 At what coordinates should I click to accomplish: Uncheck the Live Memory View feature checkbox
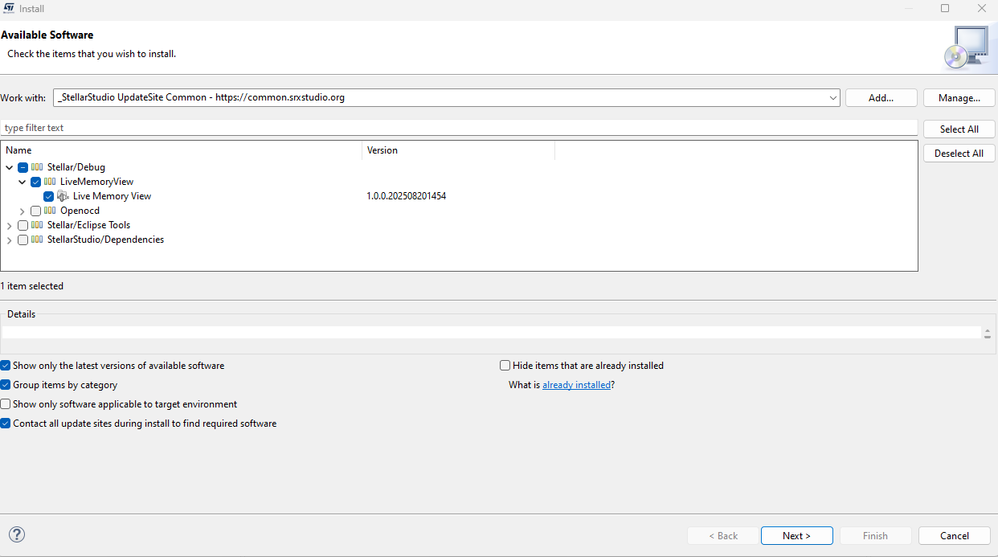tap(48, 197)
